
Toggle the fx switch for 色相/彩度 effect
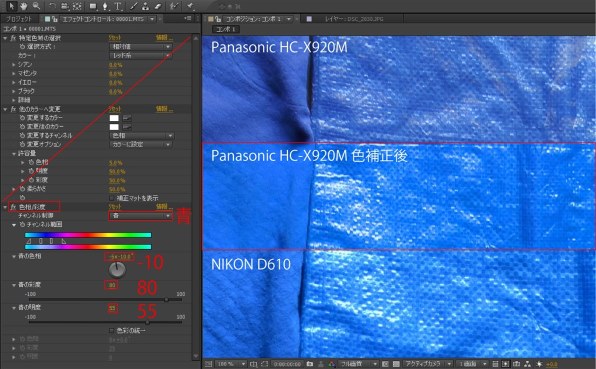(x=13, y=207)
